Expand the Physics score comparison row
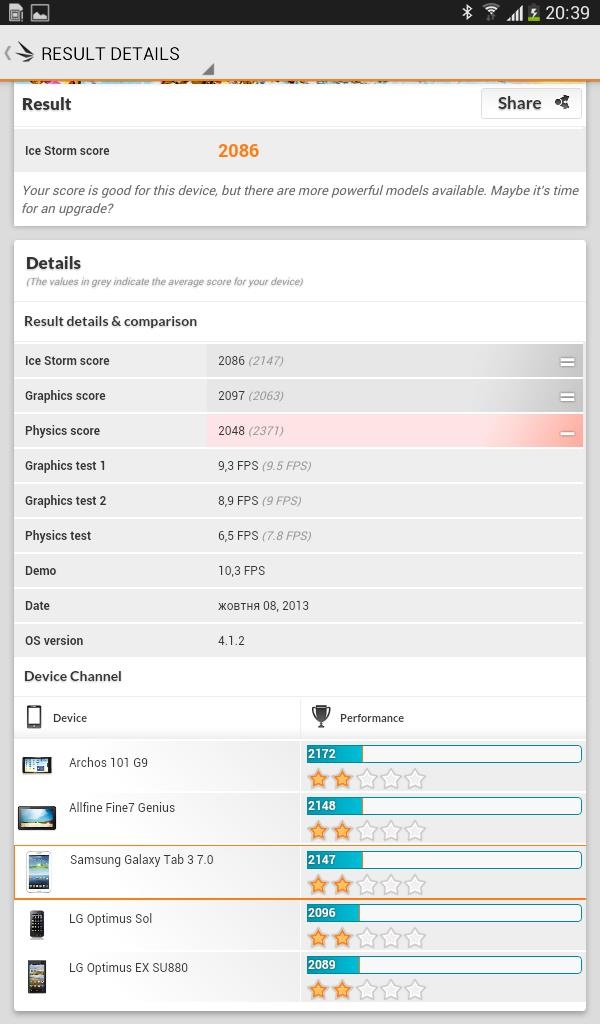Viewport: 600px width, 1024px height. click(x=567, y=432)
